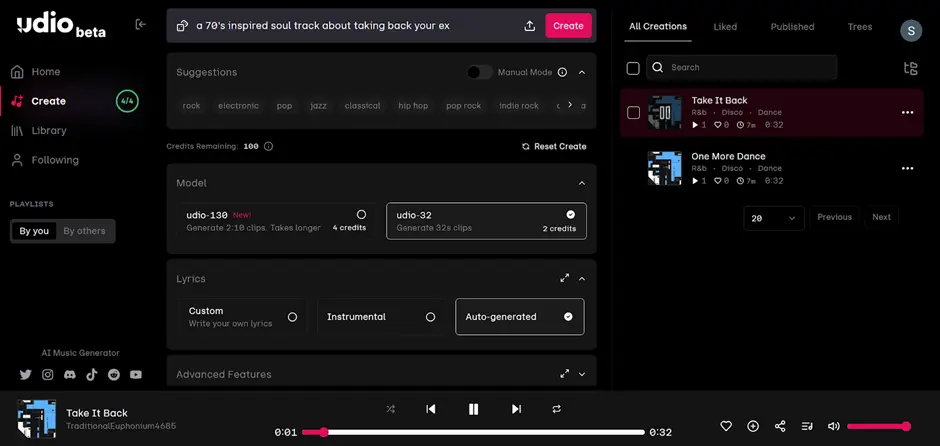
Task: Open the page size dropdown showing 20
Action: pos(773,218)
